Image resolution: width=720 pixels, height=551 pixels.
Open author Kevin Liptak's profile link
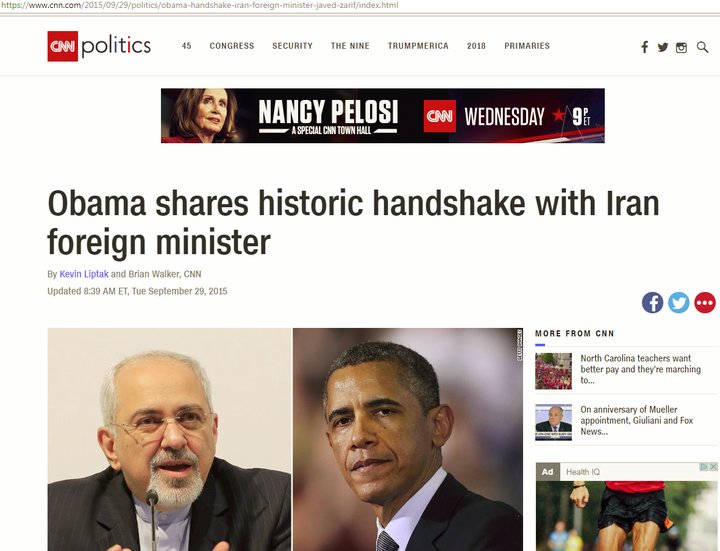tap(84, 274)
